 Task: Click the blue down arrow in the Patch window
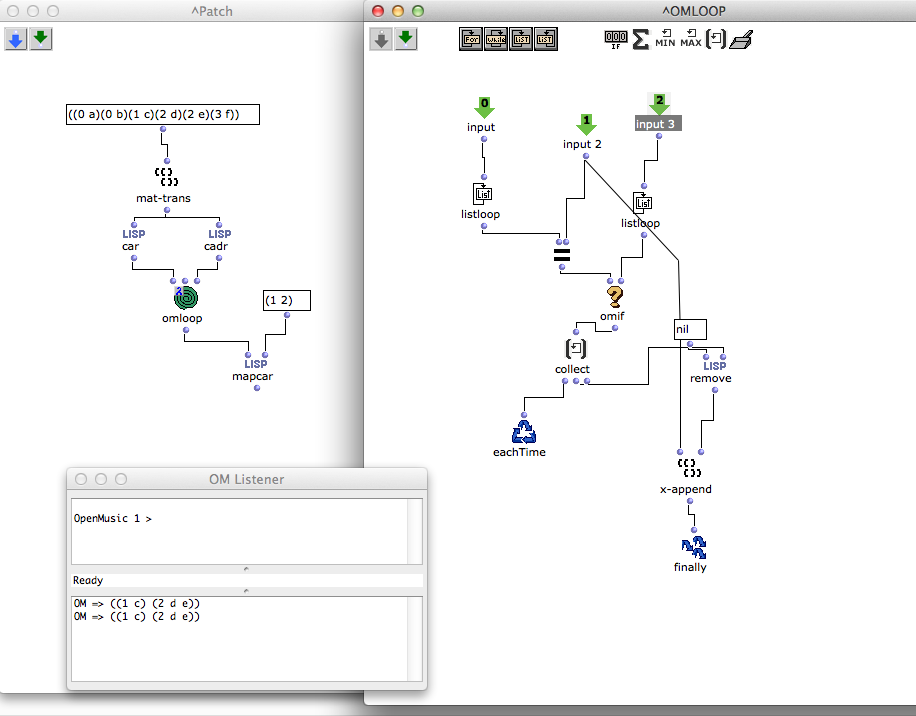[16, 39]
